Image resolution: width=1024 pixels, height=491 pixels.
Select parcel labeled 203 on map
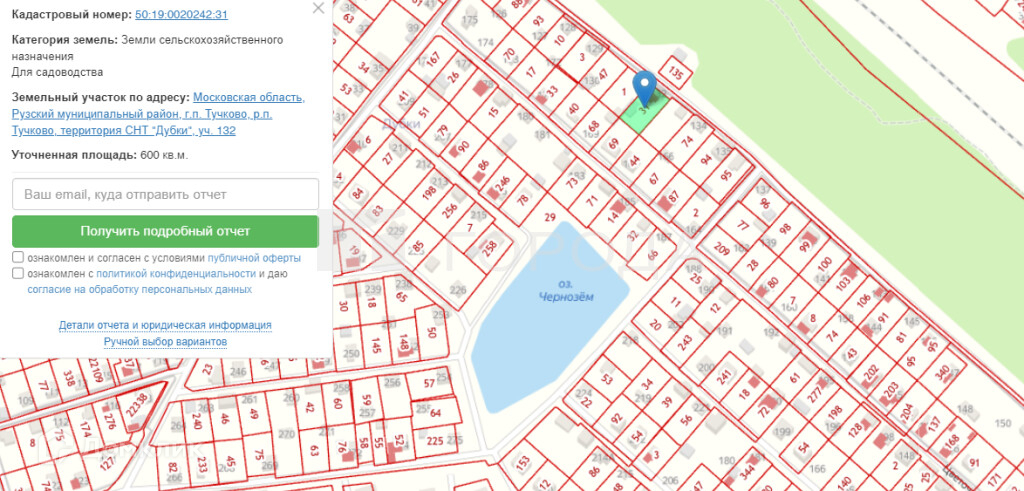point(890,391)
